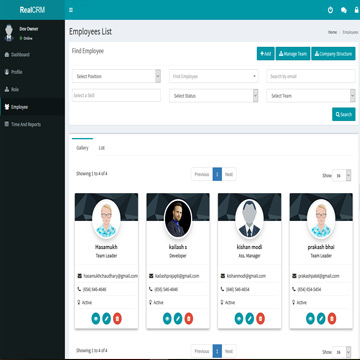Open Time And Reports in sidebar
Screen dimensions: 360x360
[32, 124]
